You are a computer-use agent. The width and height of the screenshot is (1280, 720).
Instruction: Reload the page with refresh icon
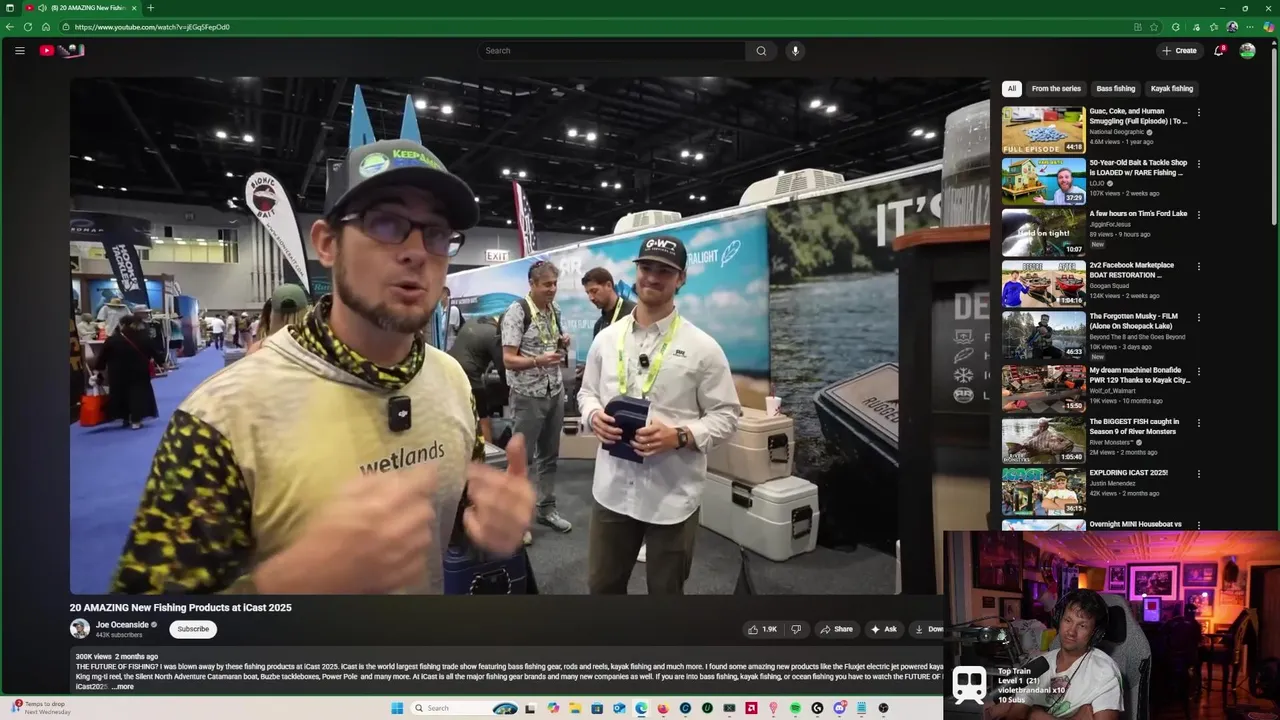[x=28, y=27]
